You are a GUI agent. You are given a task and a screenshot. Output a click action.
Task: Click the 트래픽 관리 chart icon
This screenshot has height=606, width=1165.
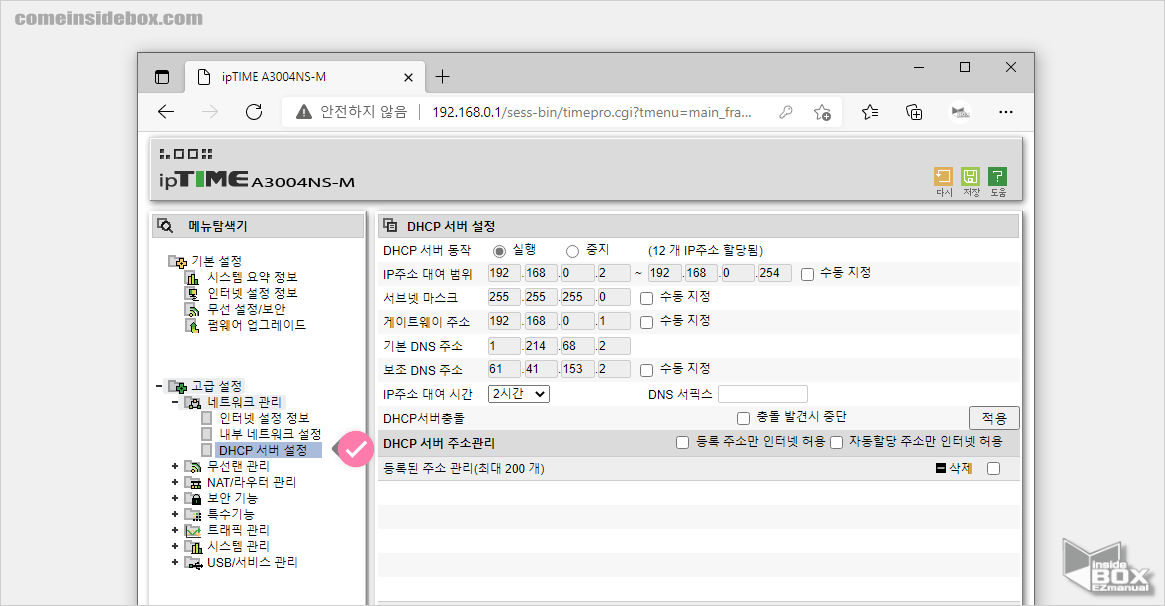click(x=193, y=530)
